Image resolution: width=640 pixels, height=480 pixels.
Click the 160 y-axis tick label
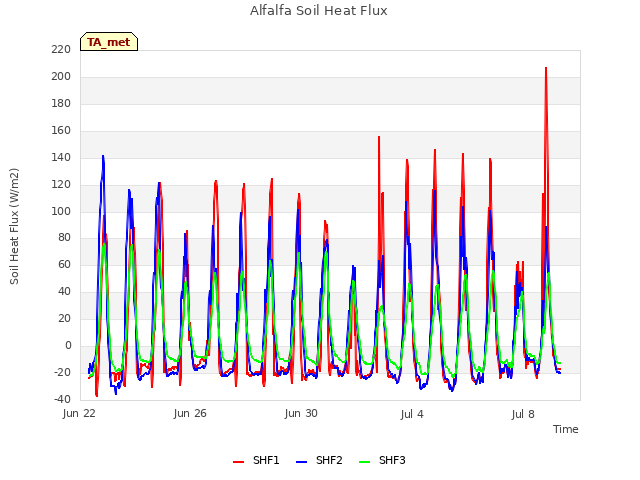[61, 131]
